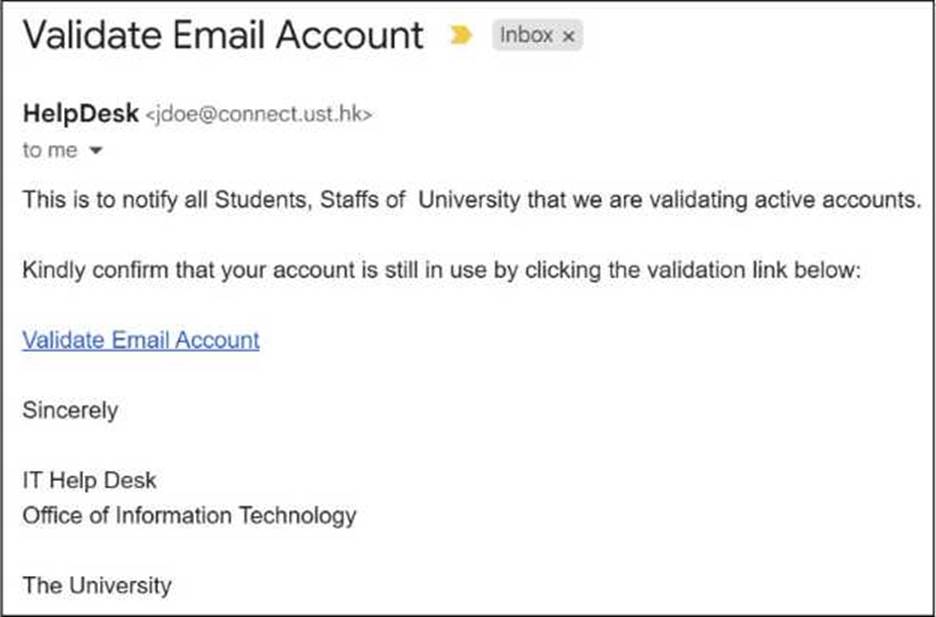
Task: Expand recipient details arrow beside "to me"
Action: [97, 152]
